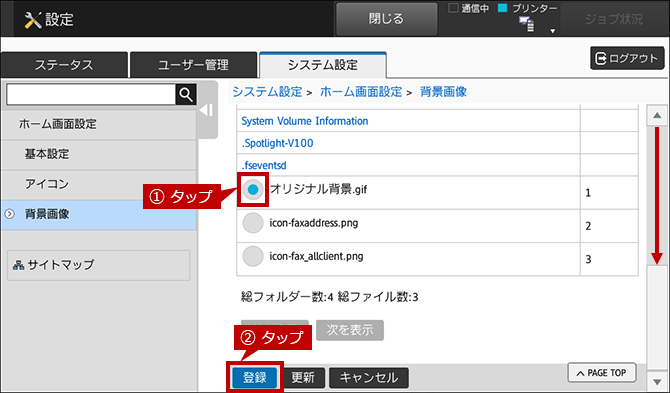
Task: Click the 次を表示 button
Action: pos(350,330)
